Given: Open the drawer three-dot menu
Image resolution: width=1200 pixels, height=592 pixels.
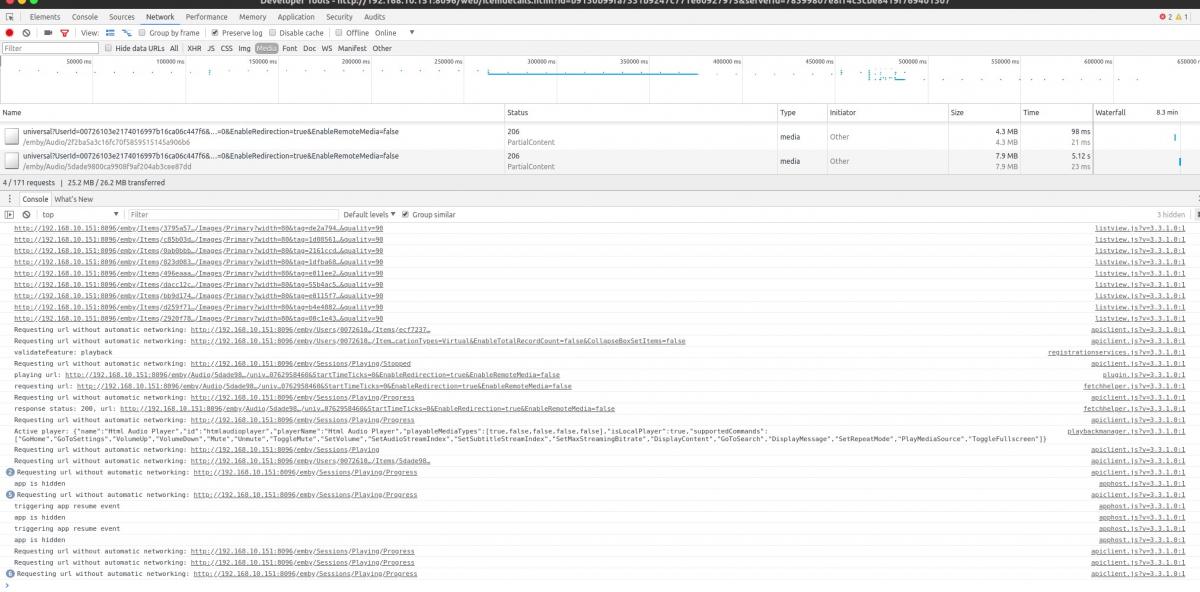Looking at the screenshot, I should pos(9,199).
